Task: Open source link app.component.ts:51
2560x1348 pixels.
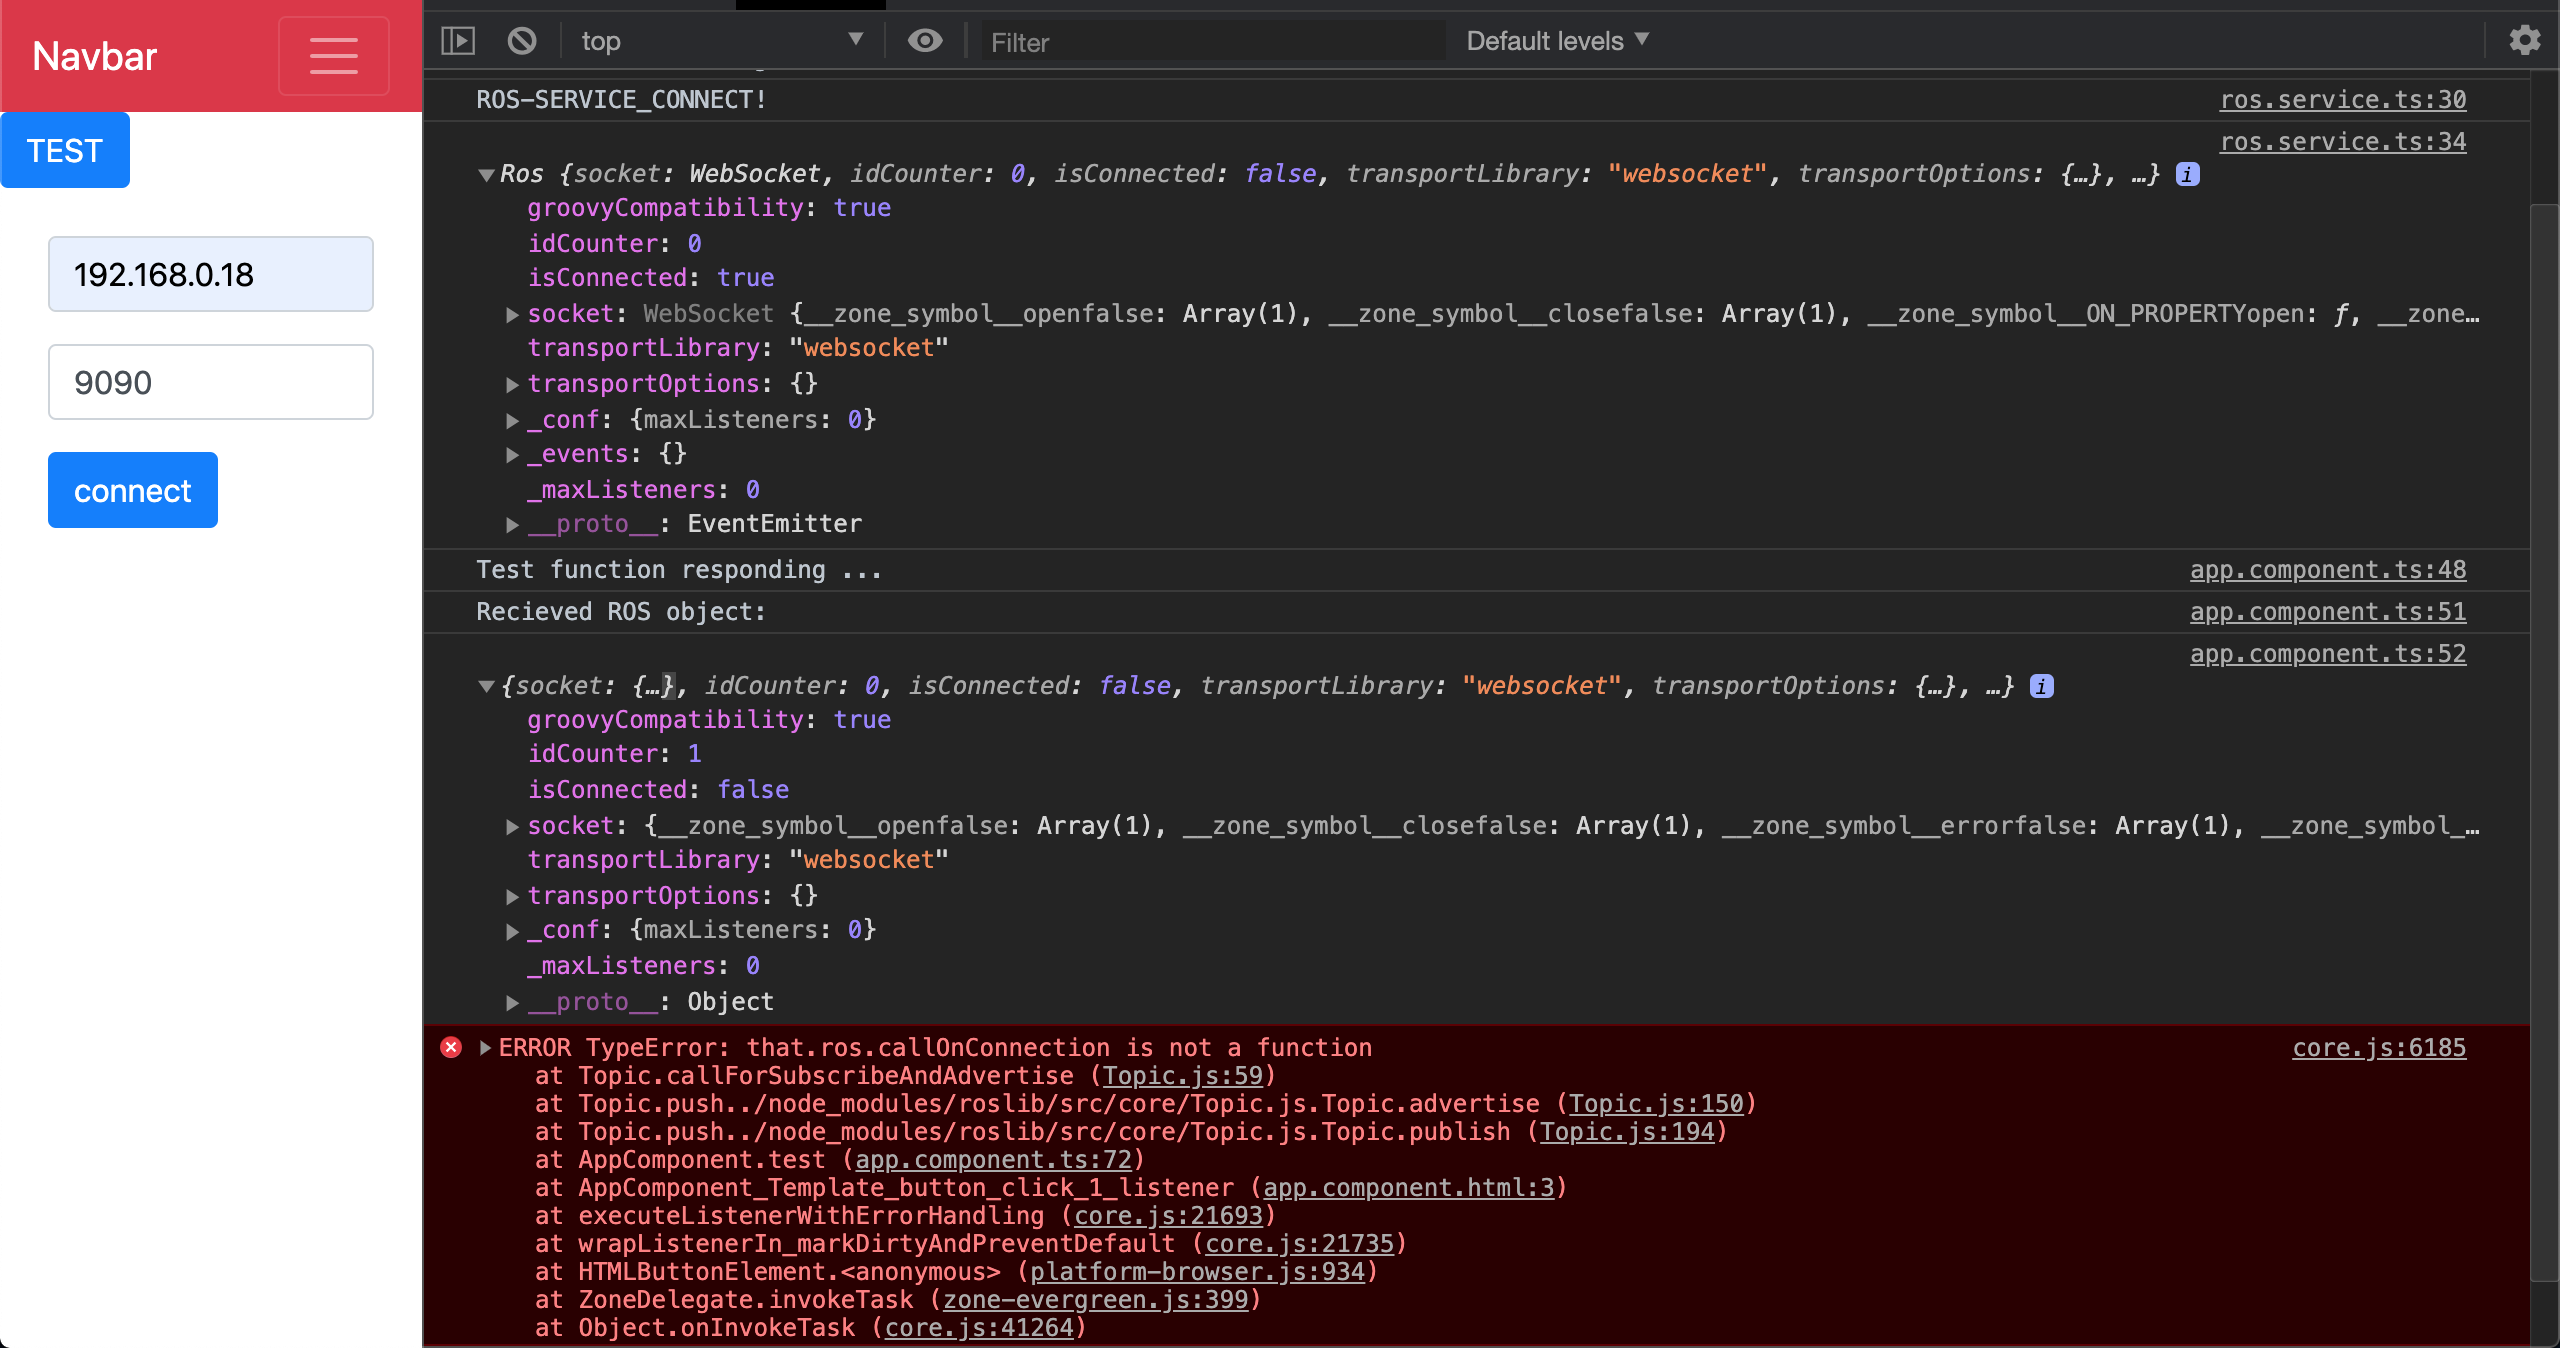Action: click(2328, 611)
